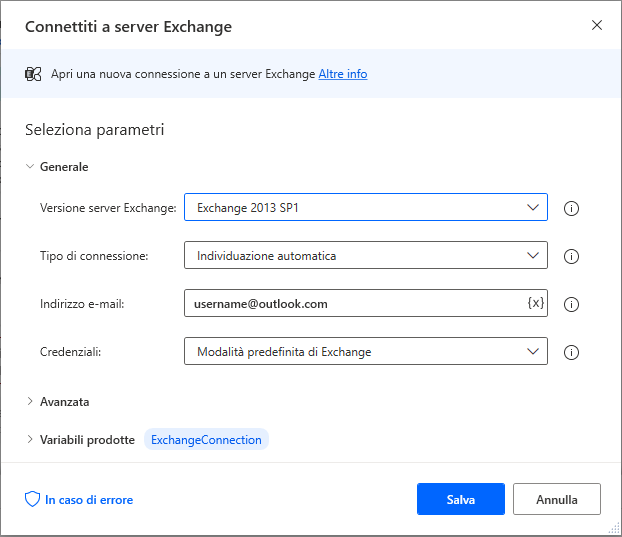Select the ExchangeConnection variable chip

click(206, 439)
